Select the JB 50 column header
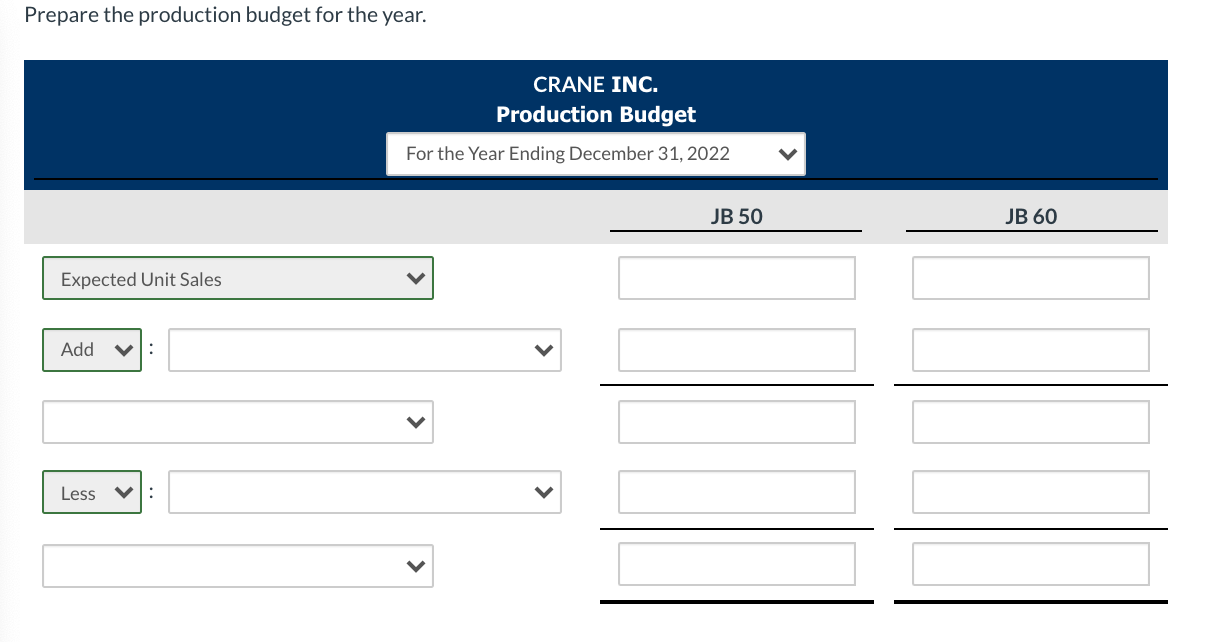 tap(736, 216)
